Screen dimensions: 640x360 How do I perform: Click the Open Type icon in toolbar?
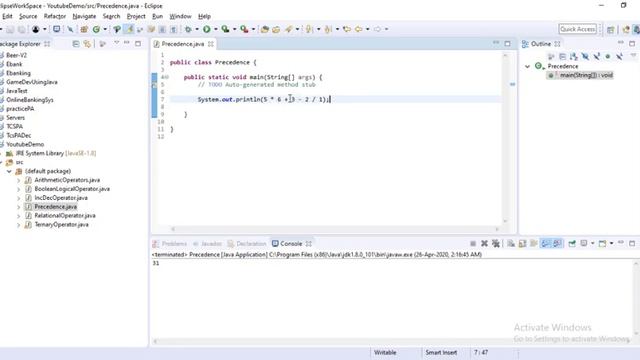[x=264, y=29]
